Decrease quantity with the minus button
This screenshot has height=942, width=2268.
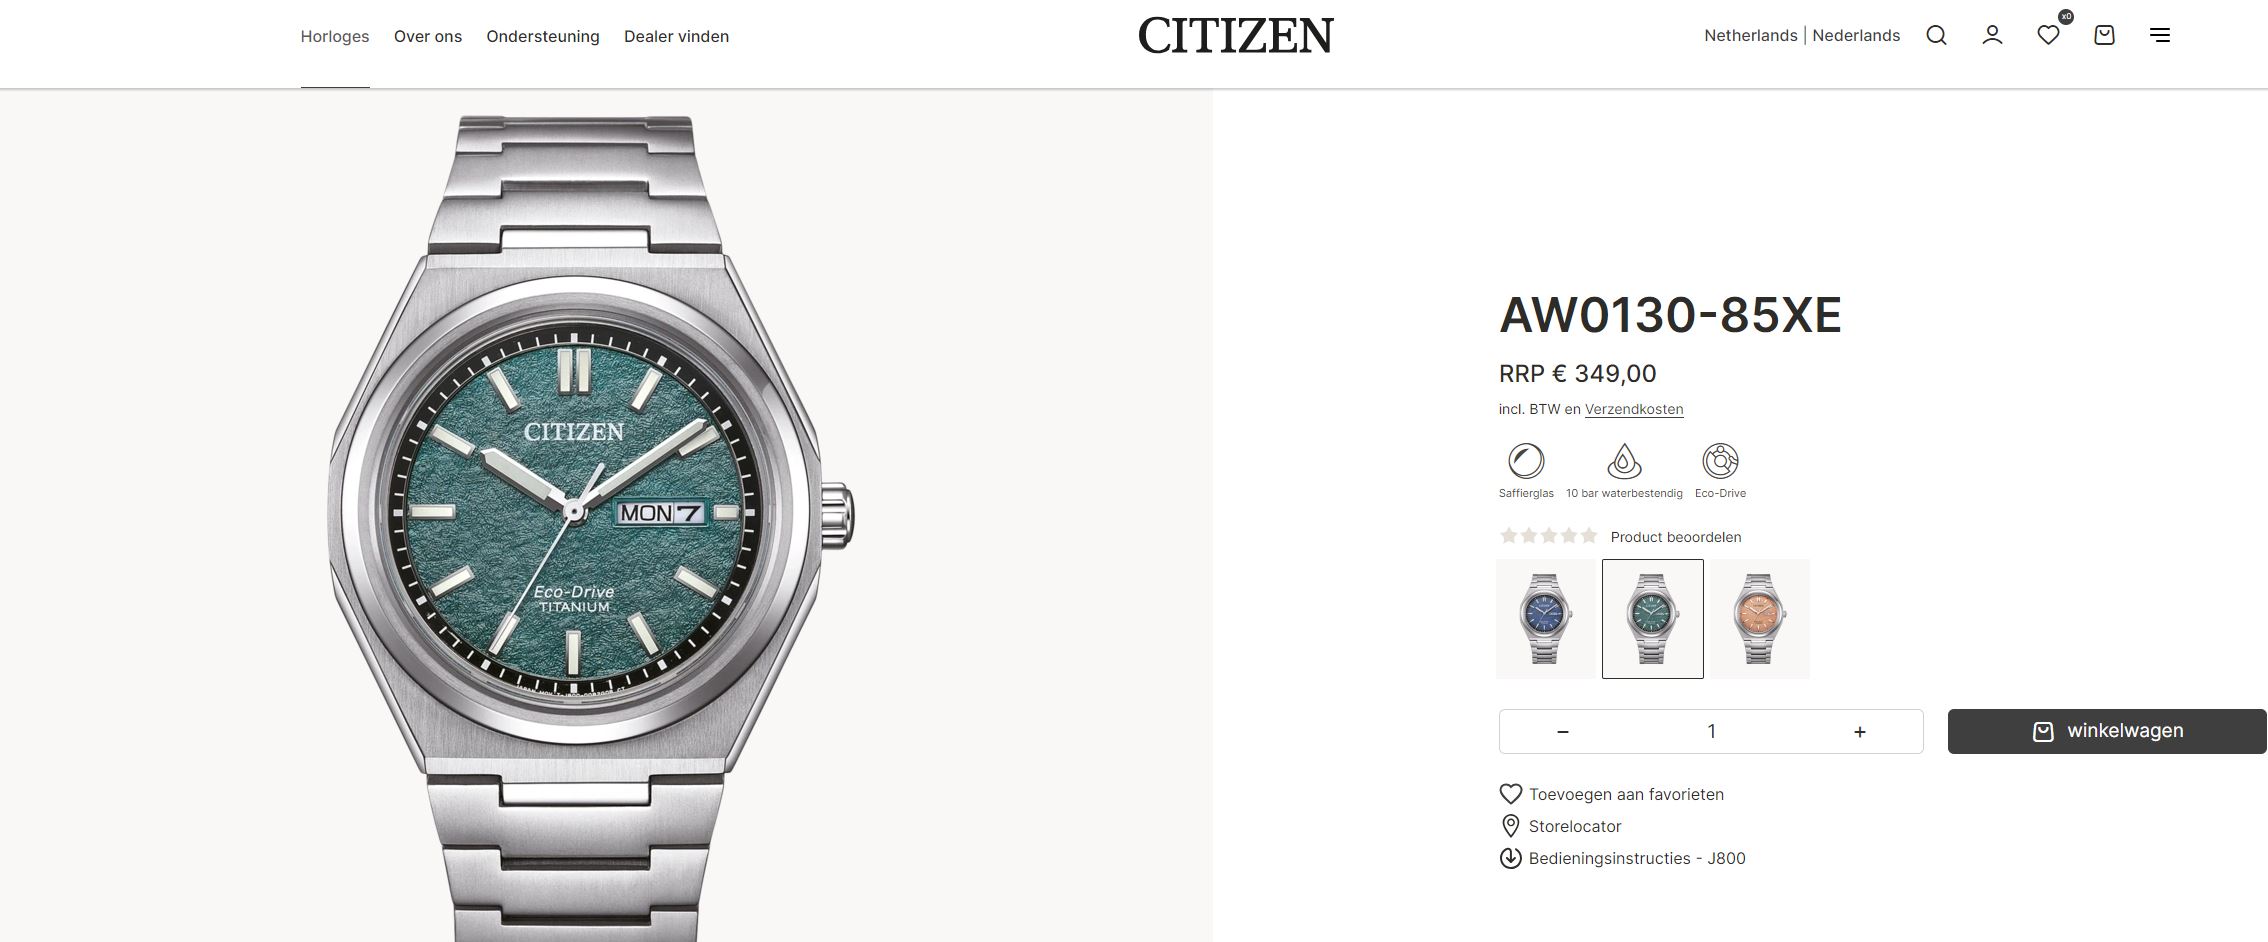(x=1563, y=732)
